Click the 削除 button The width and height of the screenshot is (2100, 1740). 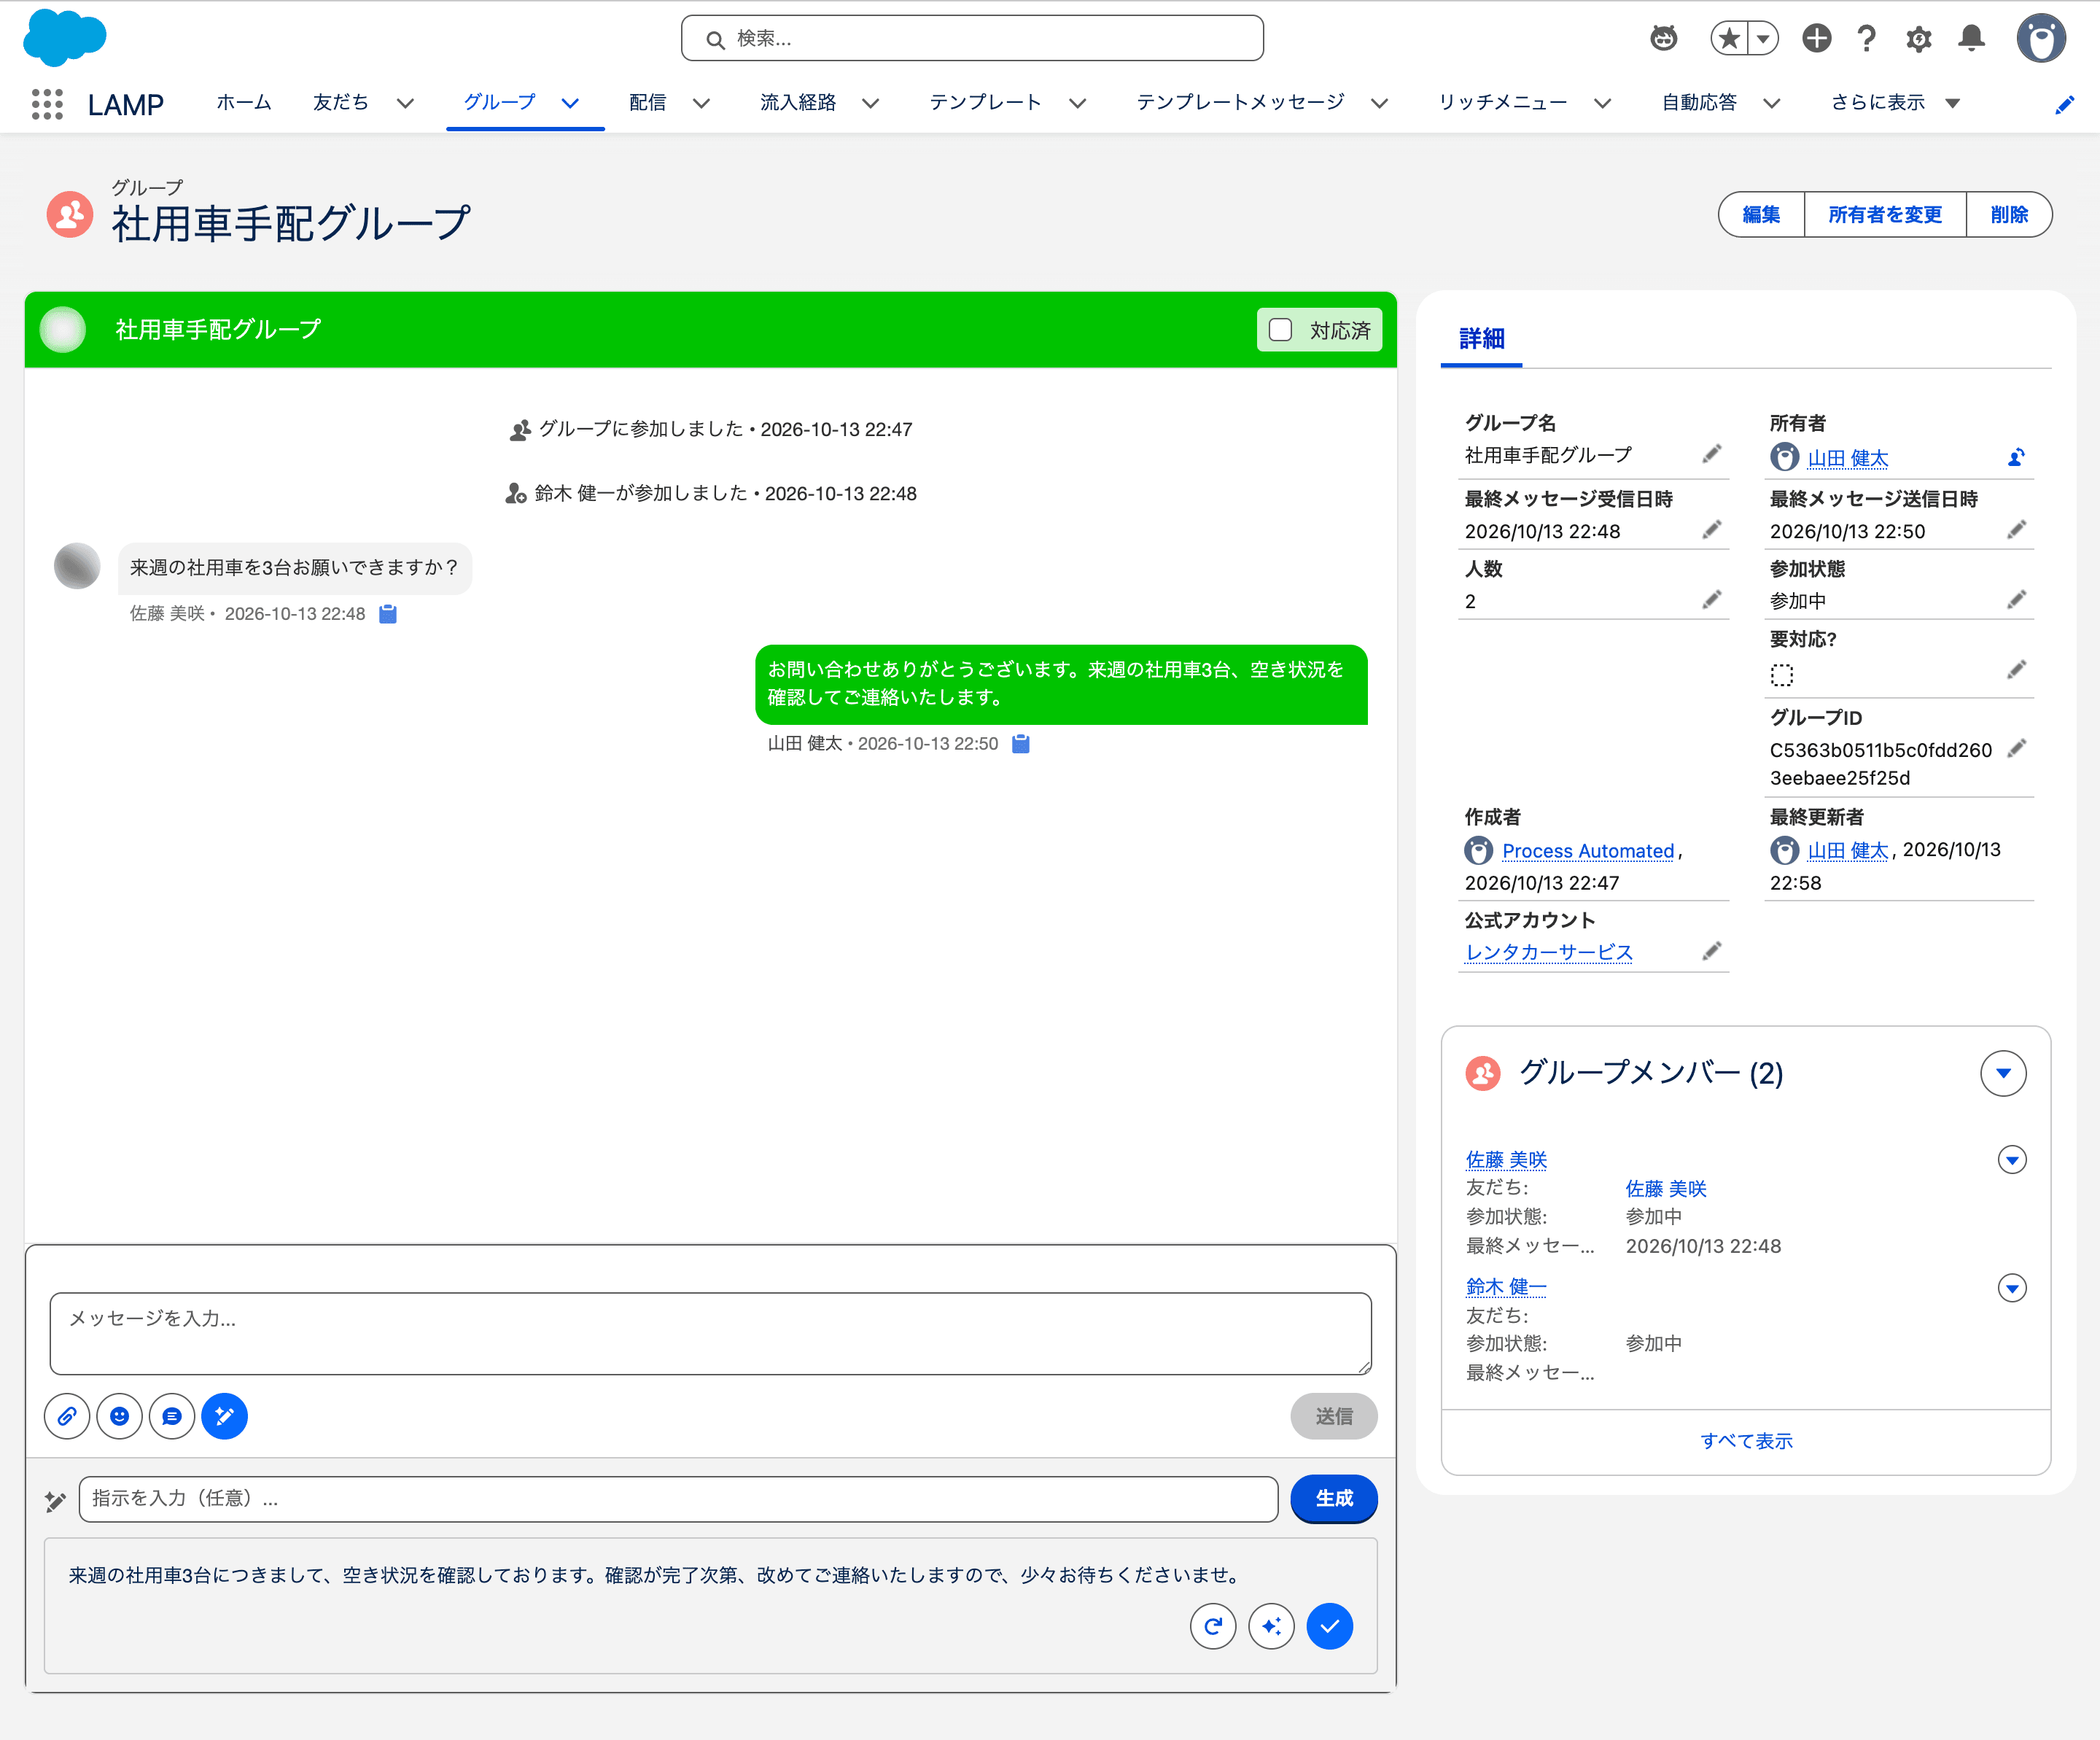(x=2008, y=215)
